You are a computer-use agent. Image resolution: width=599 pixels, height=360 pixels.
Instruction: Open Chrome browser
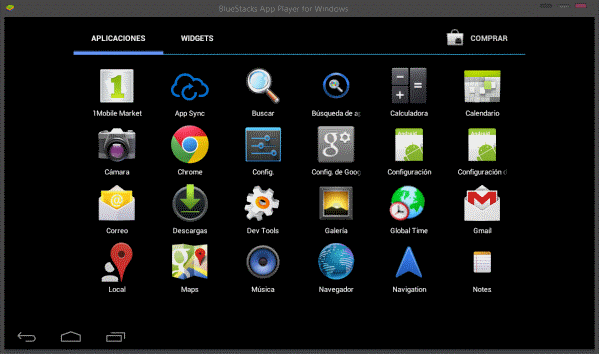click(190, 144)
